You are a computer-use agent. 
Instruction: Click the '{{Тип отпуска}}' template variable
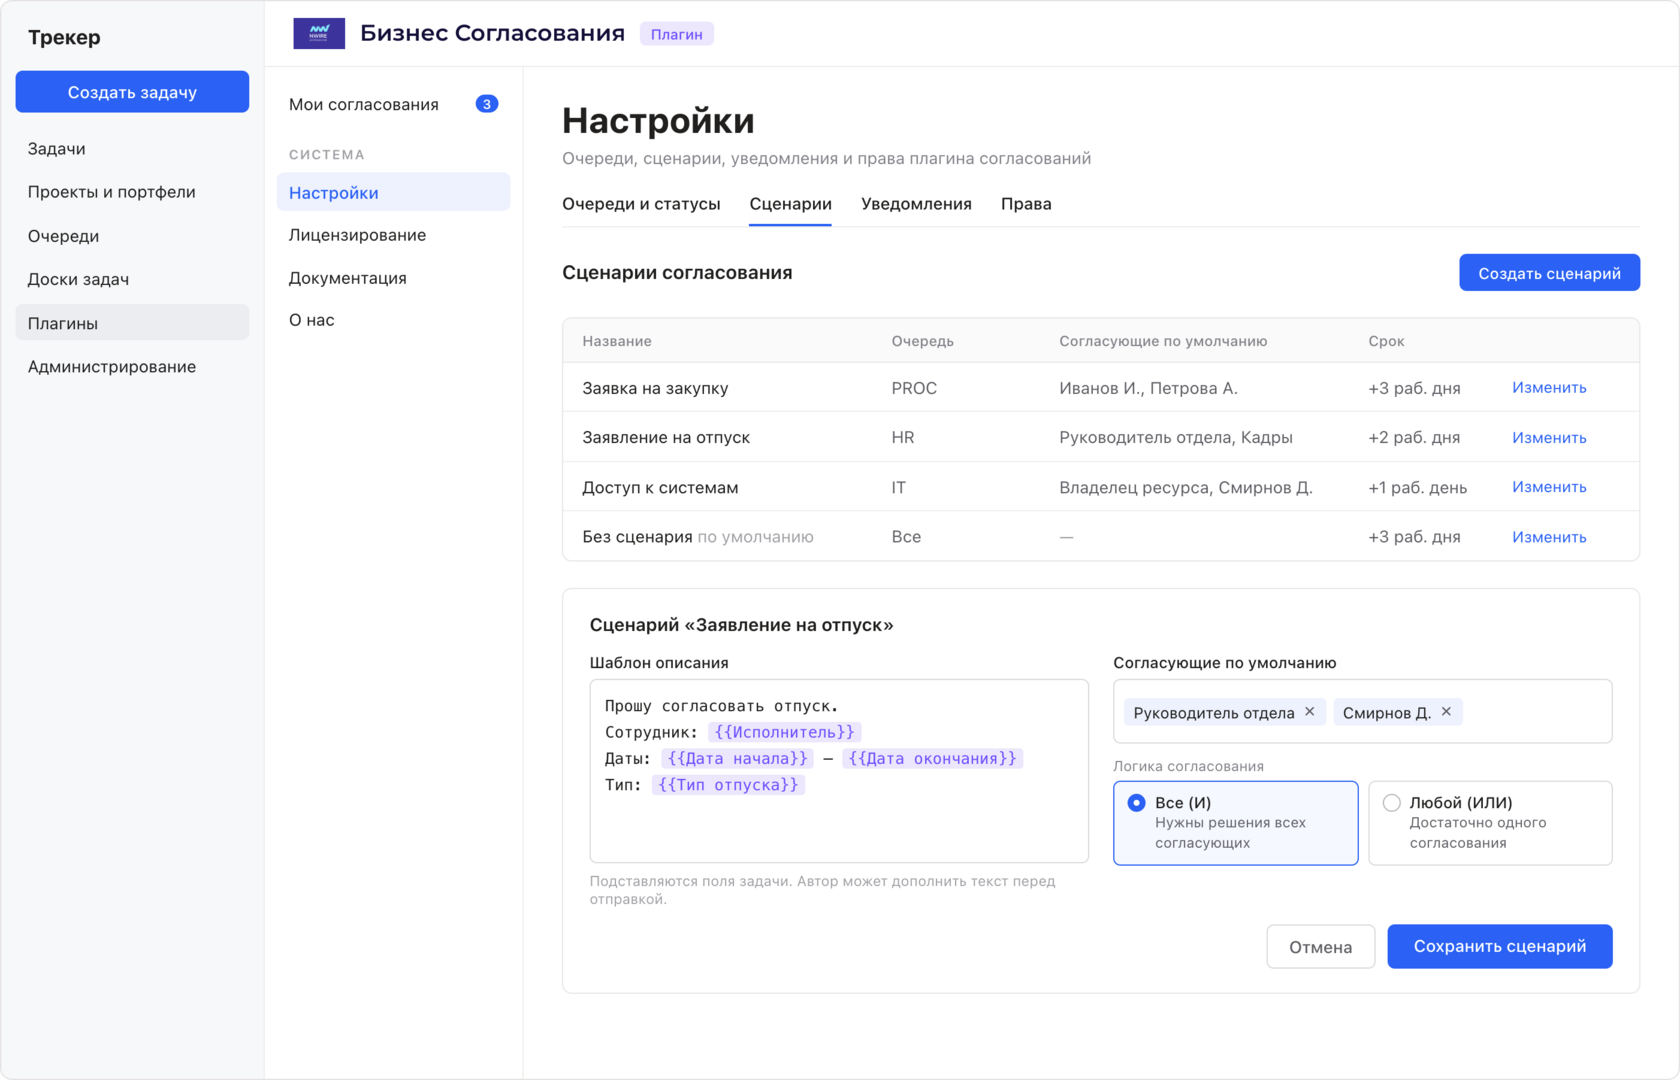pos(728,785)
